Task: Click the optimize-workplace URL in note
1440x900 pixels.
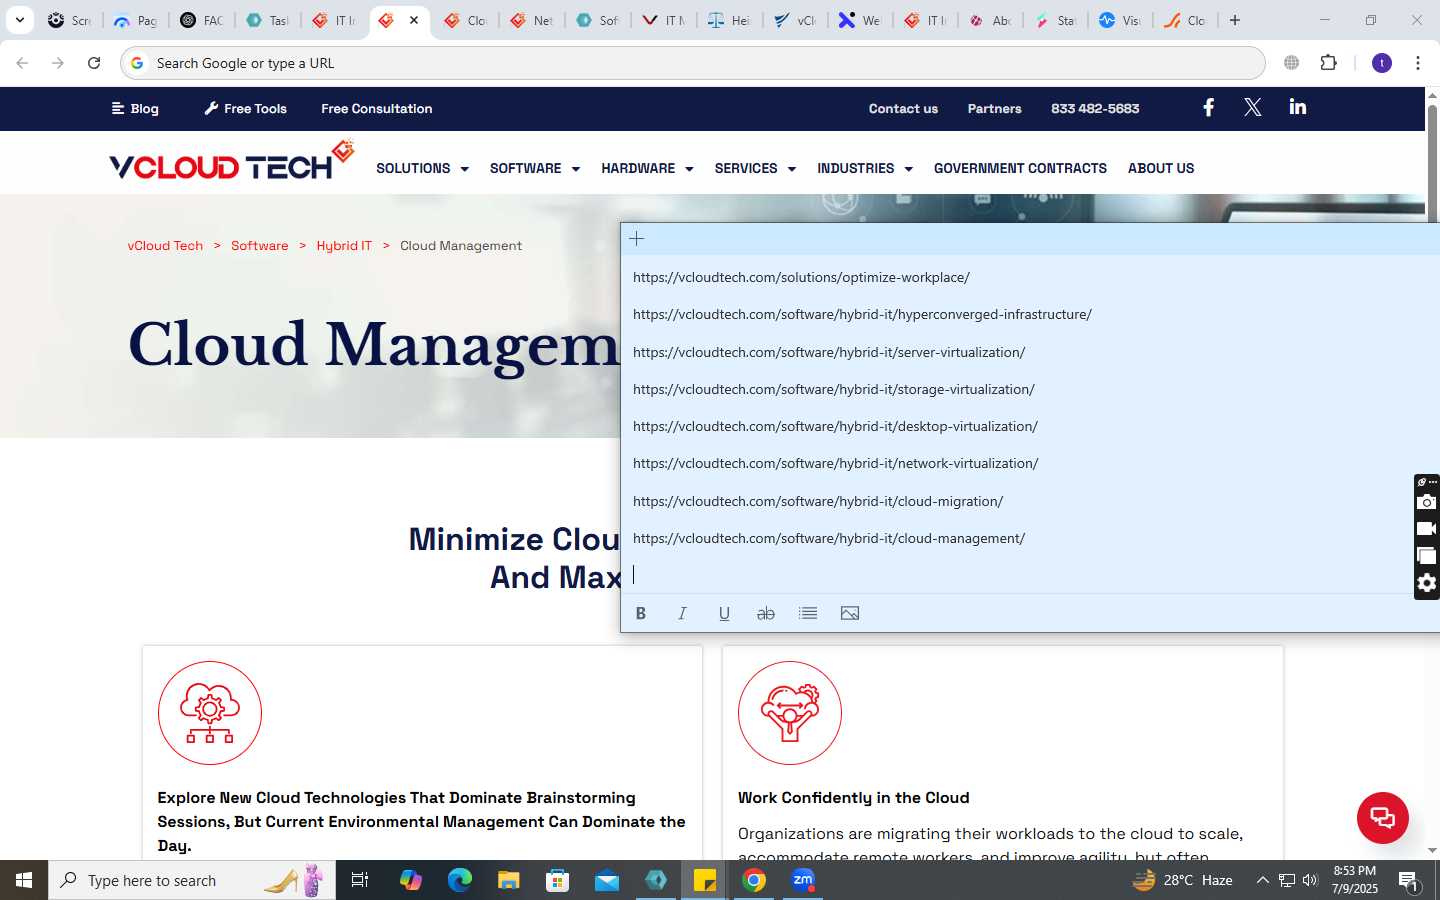Action: tap(801, 277)
